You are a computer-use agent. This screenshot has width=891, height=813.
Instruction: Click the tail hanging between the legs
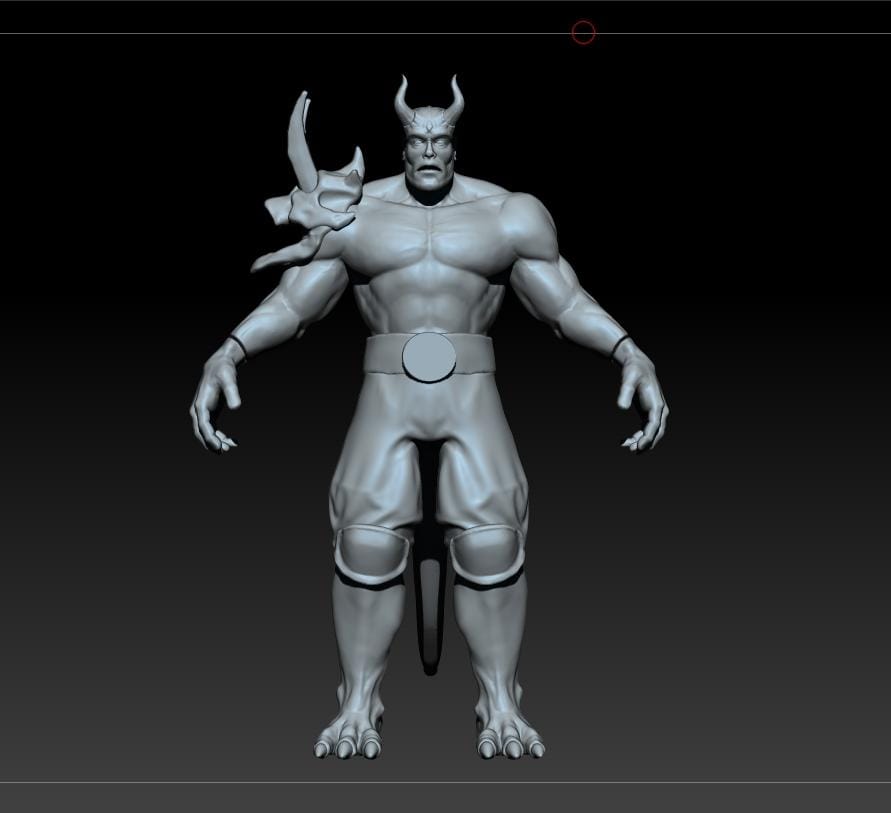click(x=431, y=611)
